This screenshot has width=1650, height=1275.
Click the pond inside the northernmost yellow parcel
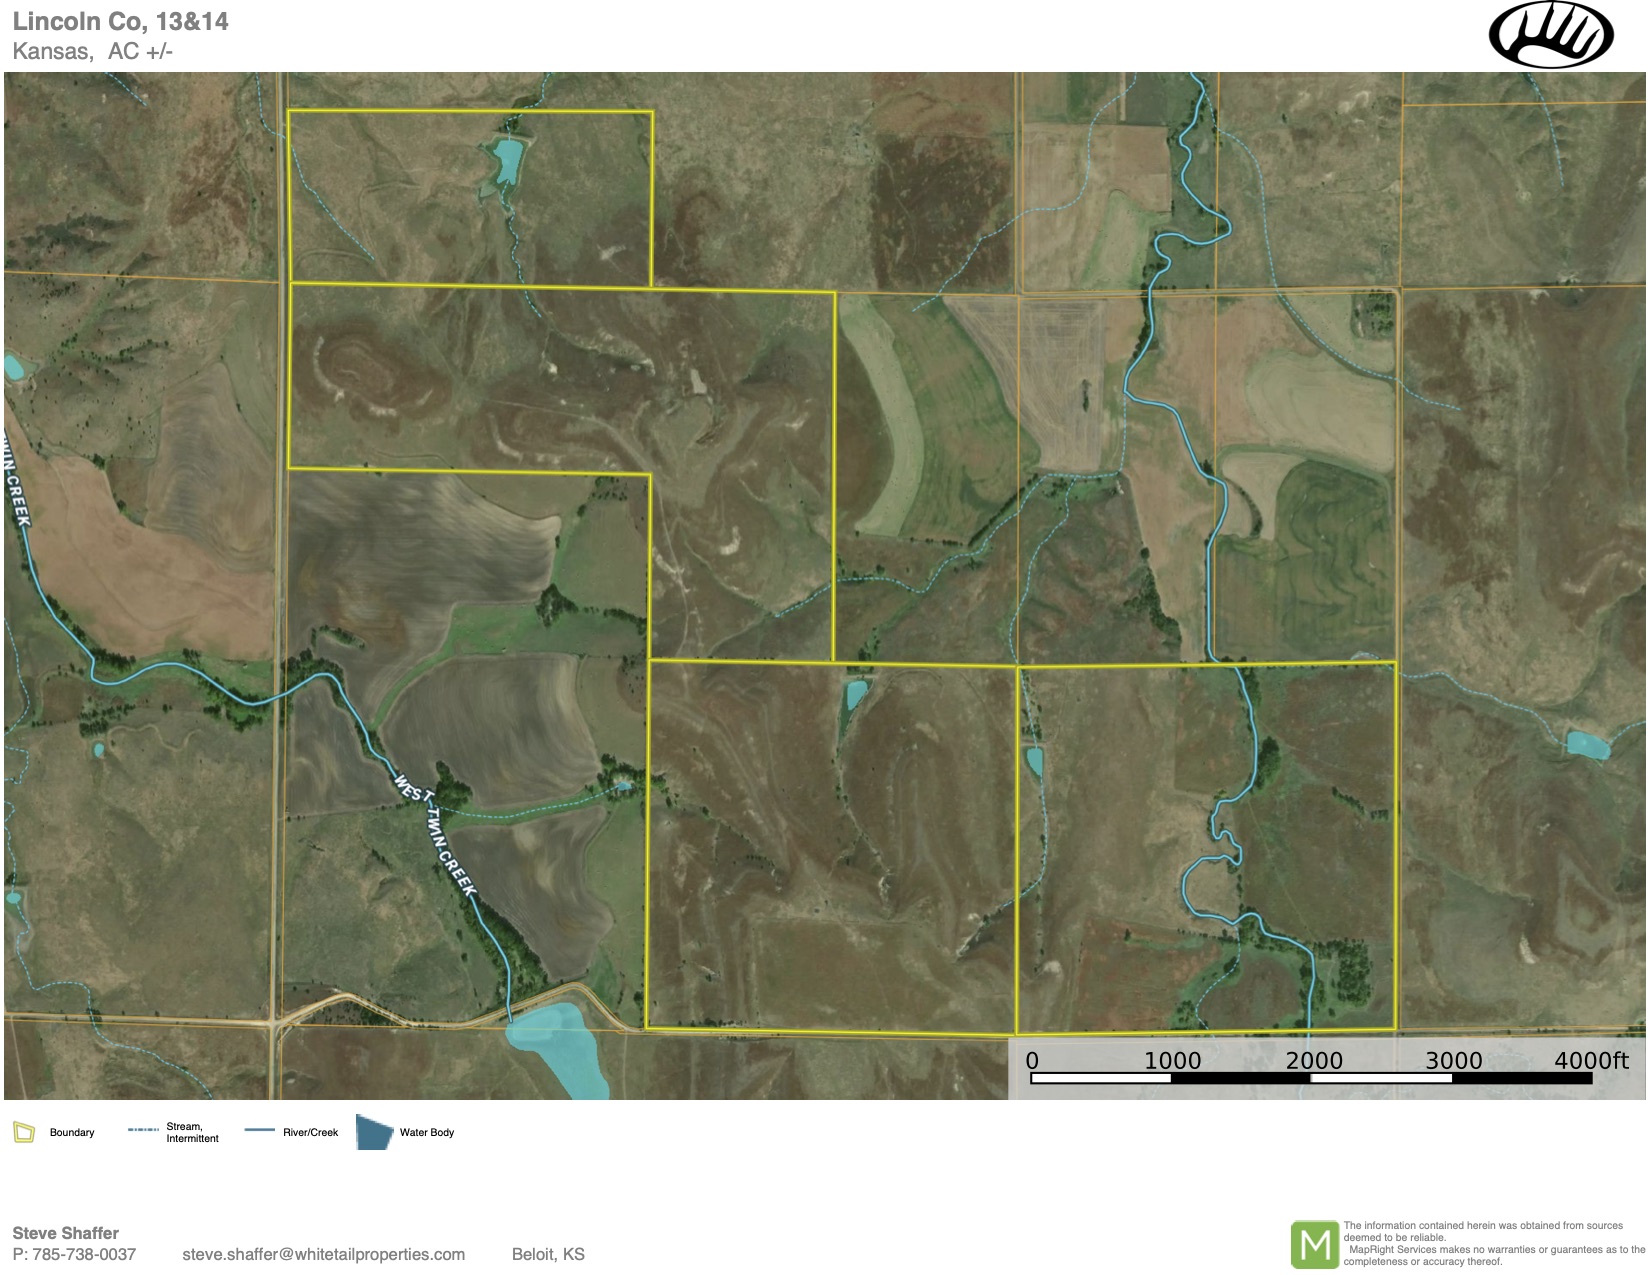507,160
